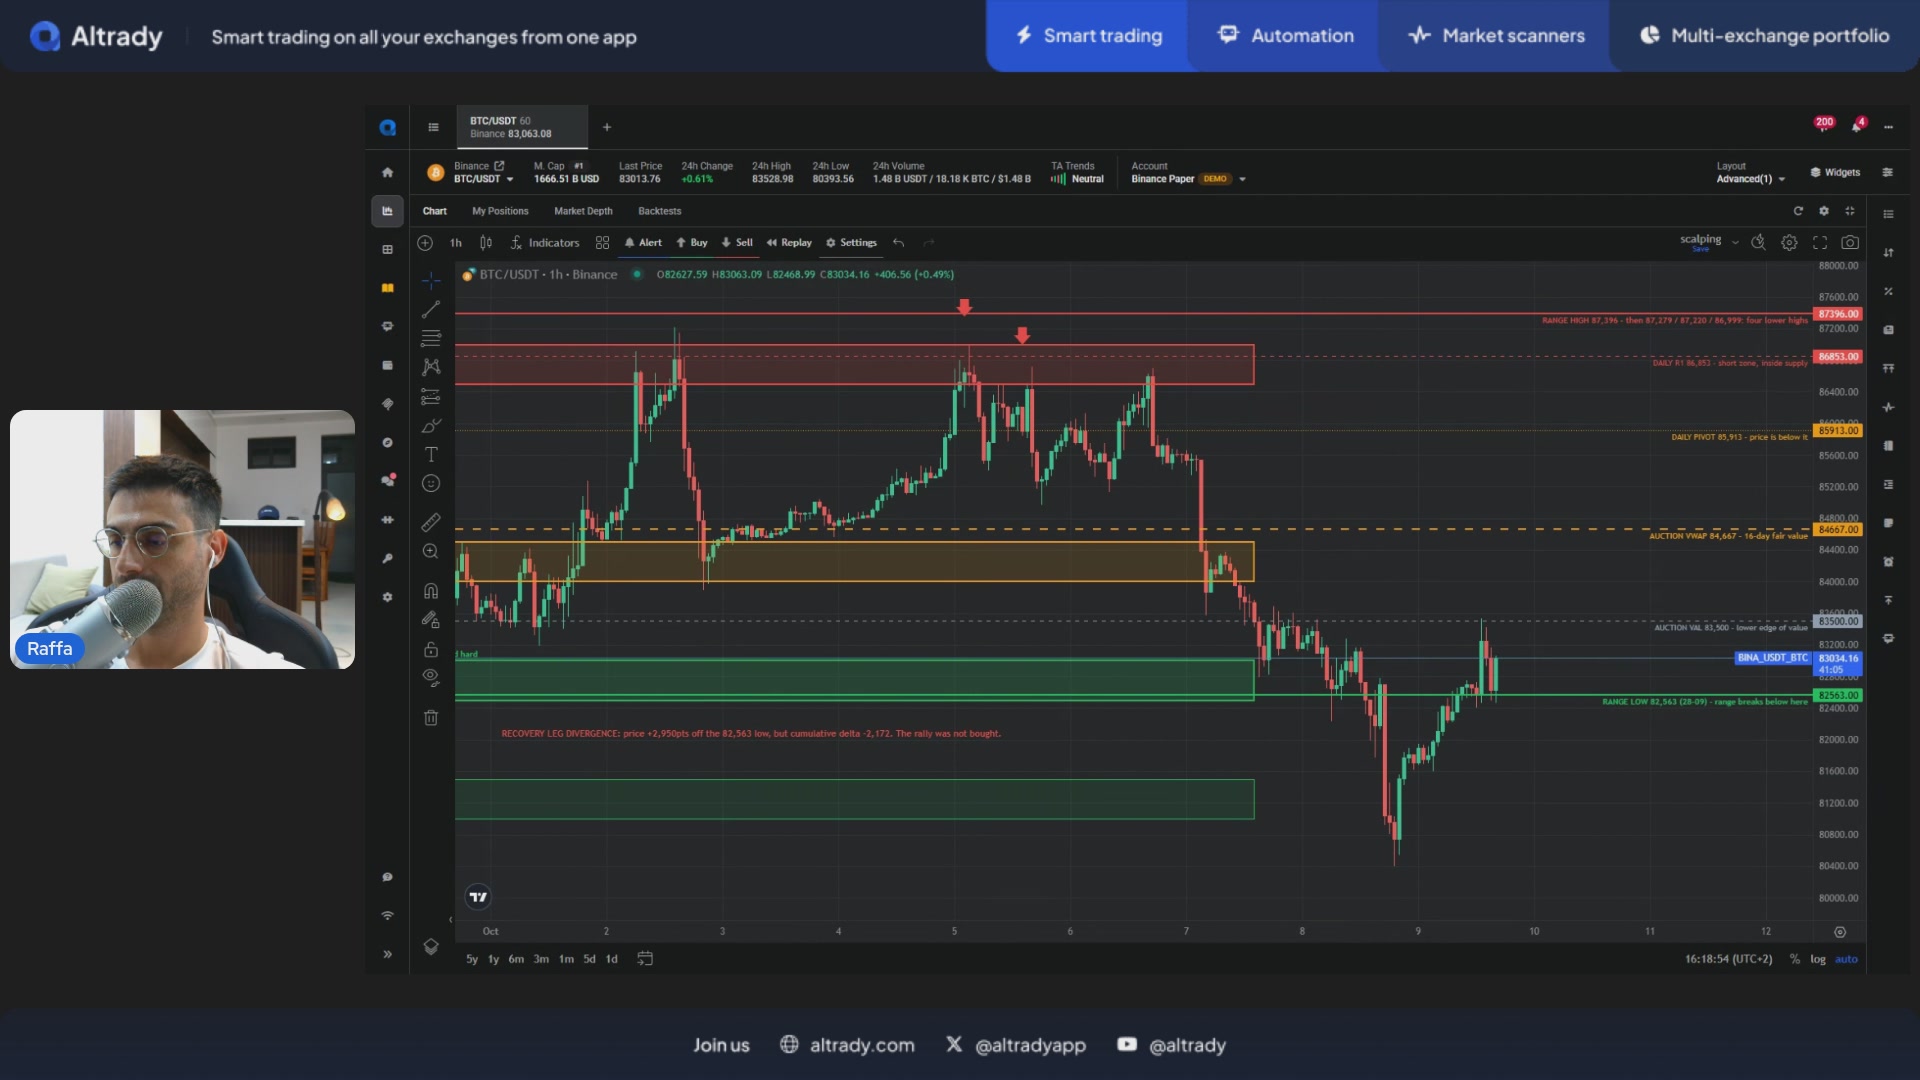Expand the collapsed left sidebar chevrons

pos(387,954)
